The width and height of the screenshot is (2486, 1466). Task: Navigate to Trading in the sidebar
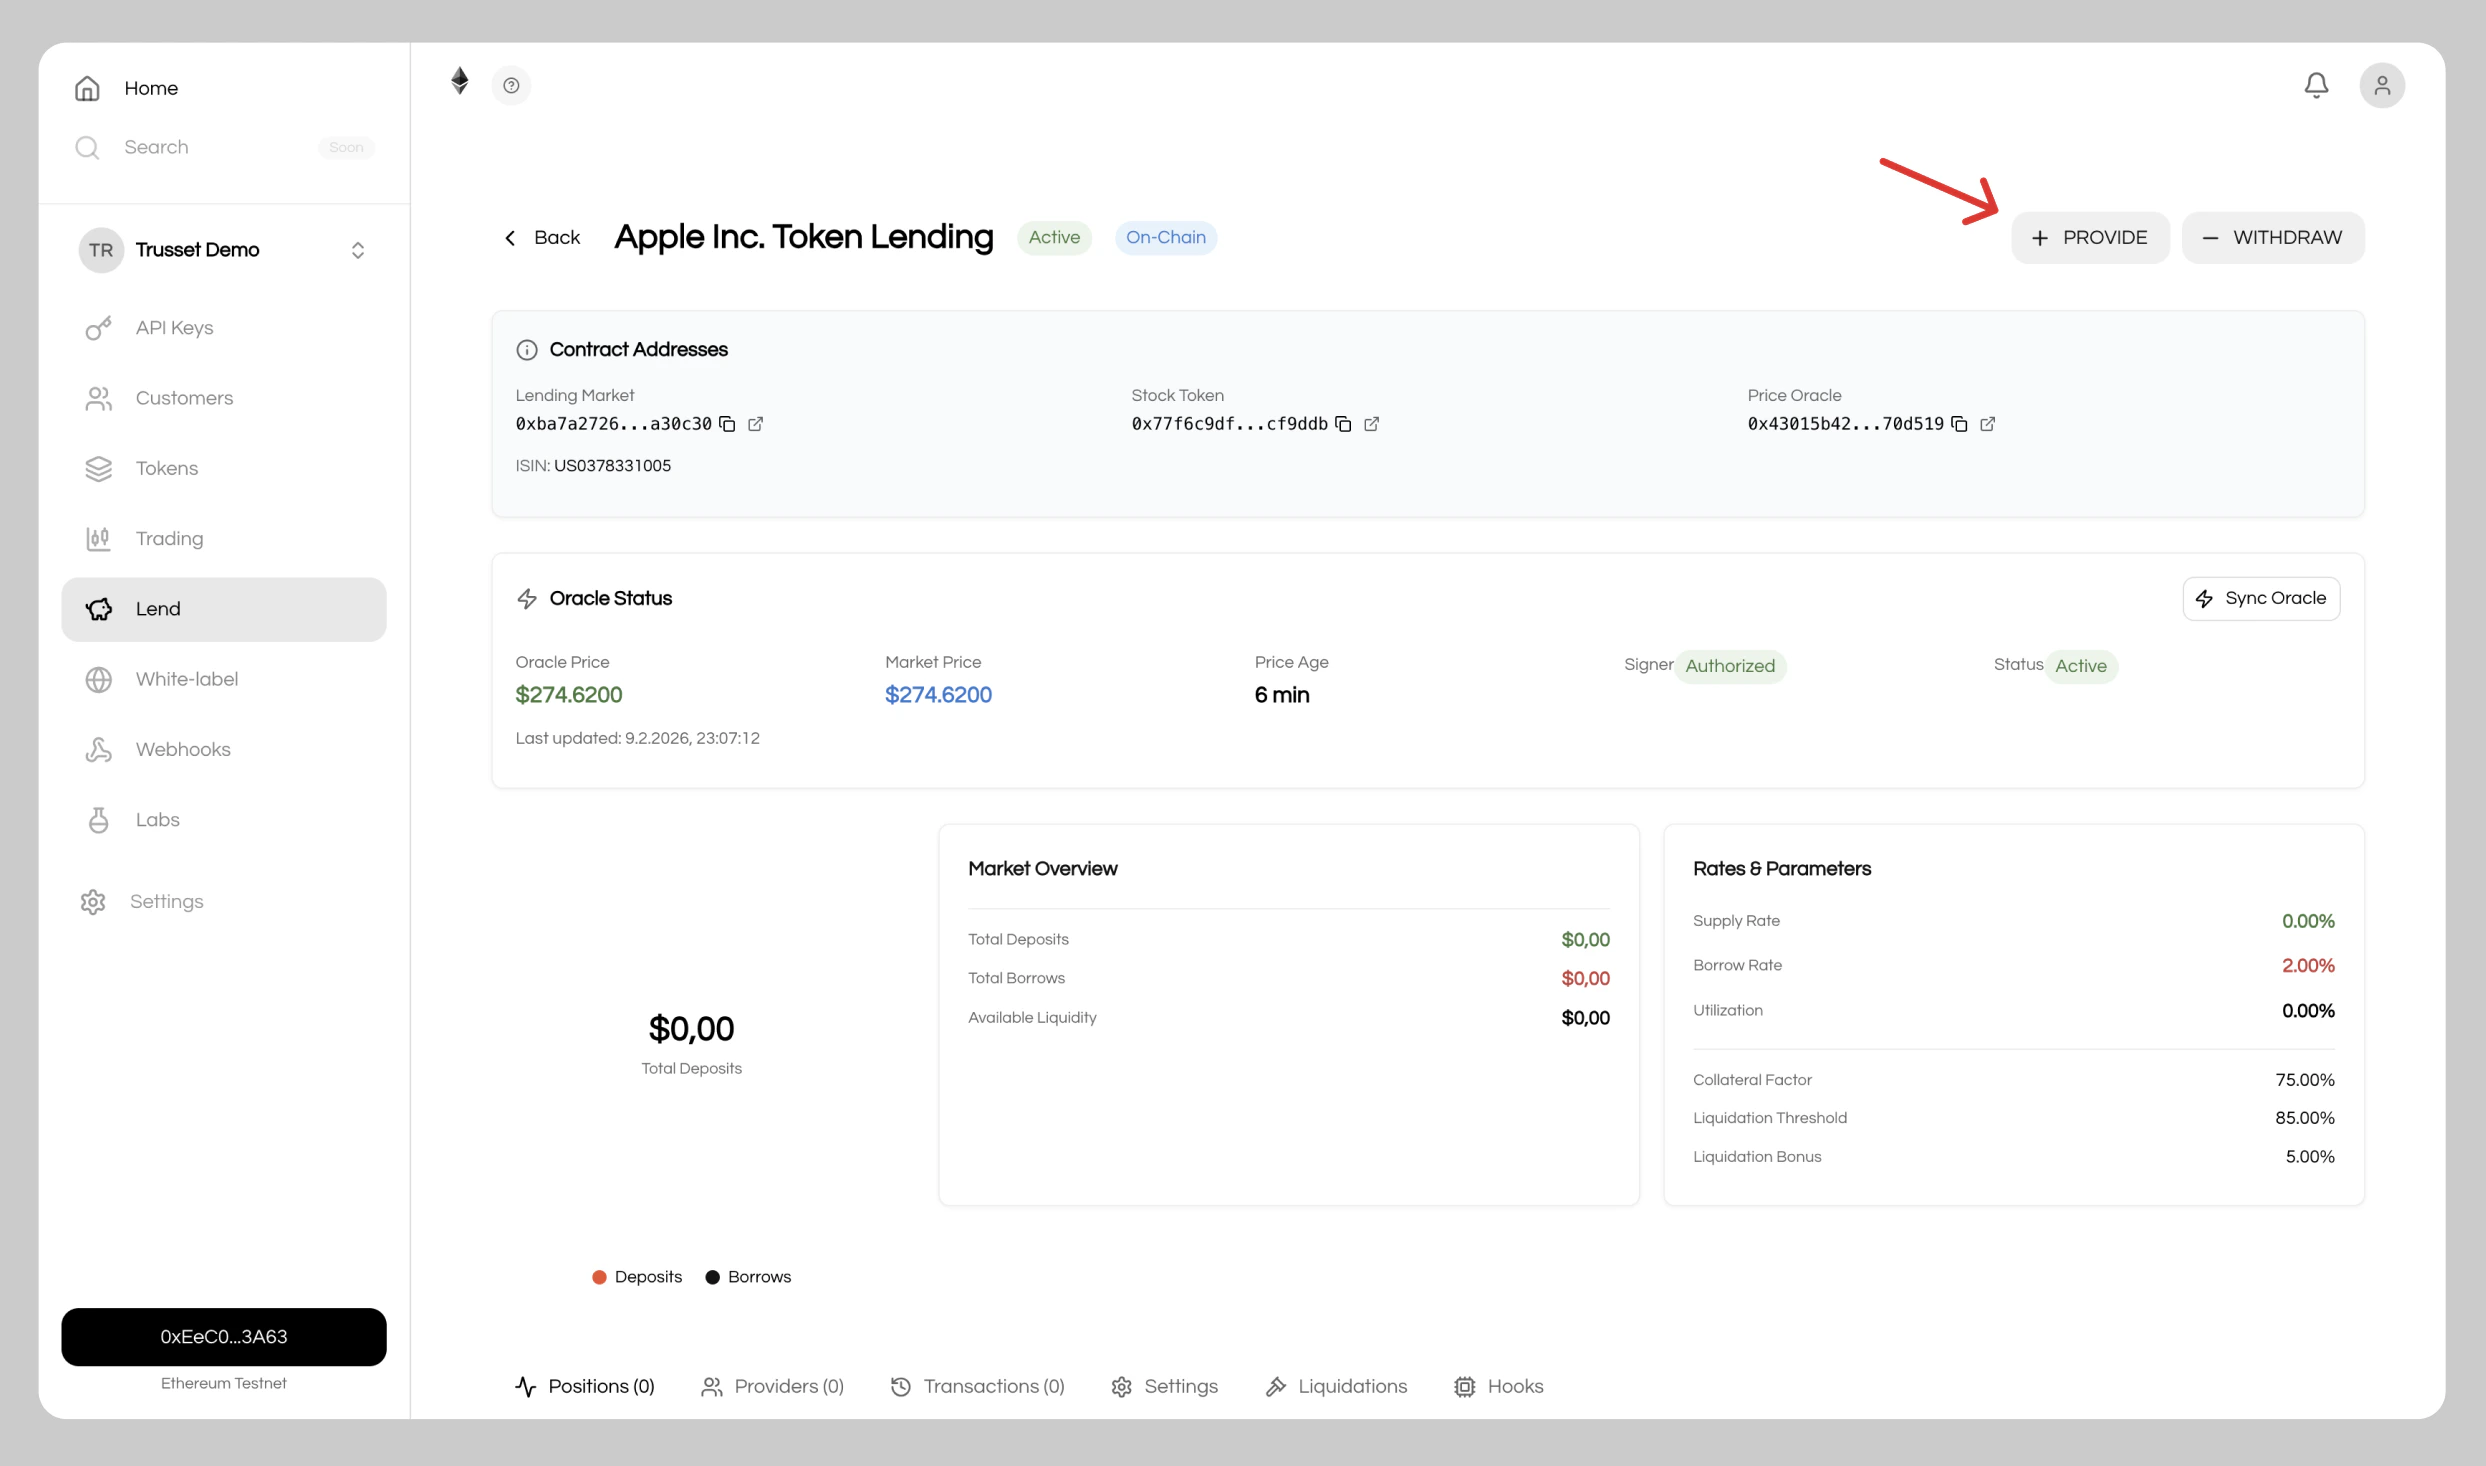tap(170, 538)
